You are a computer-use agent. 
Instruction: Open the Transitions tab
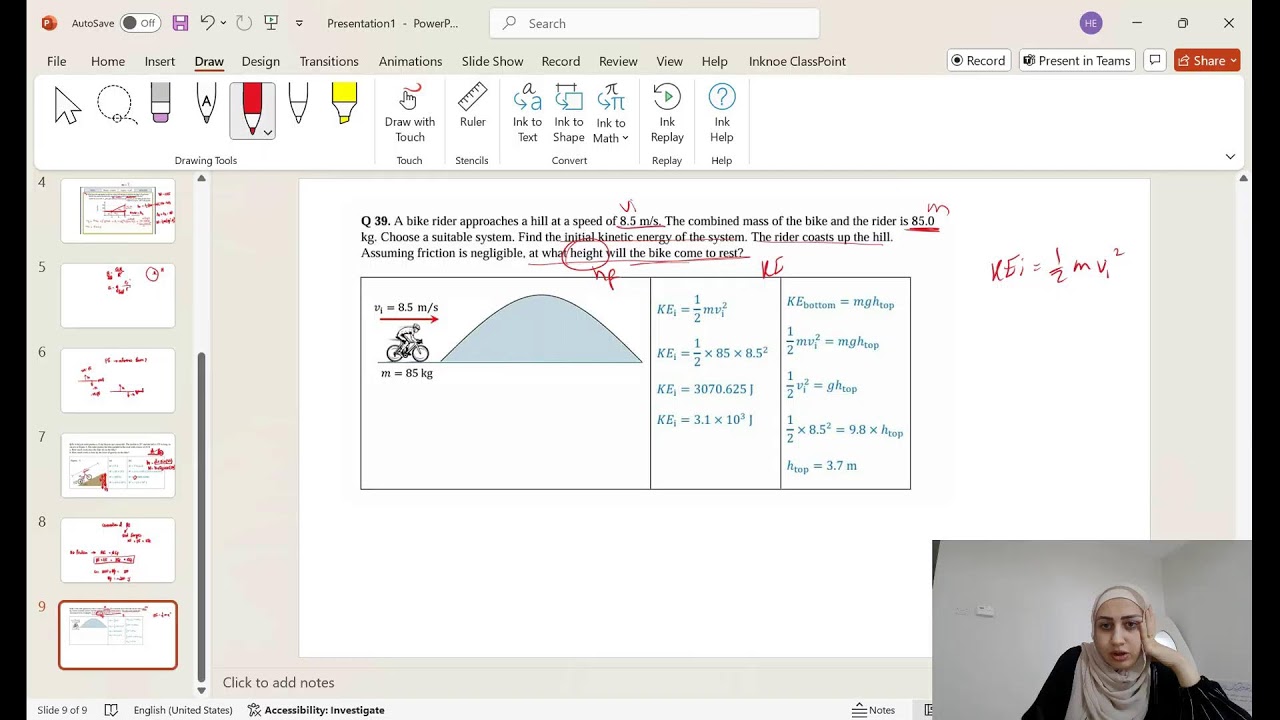[x=329, y=61]
